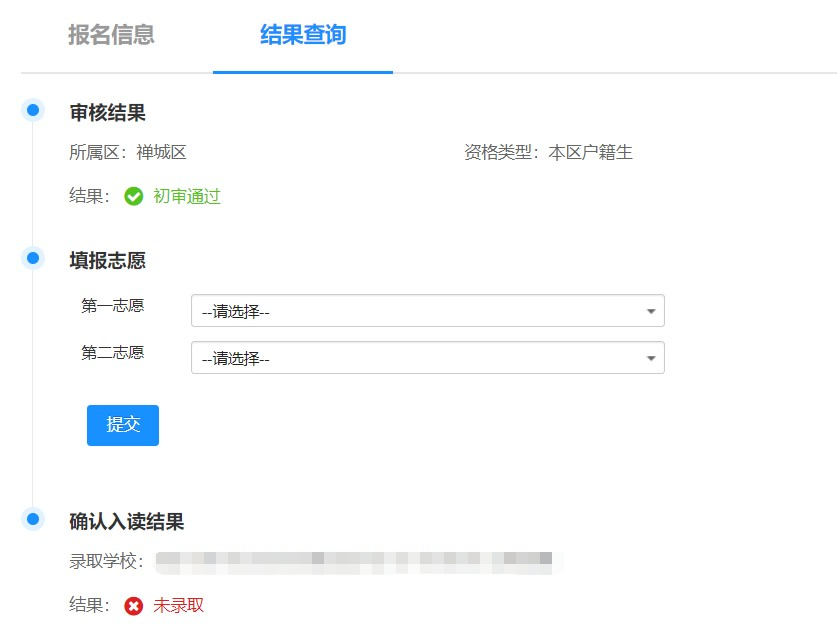Click the blue timeline dot beside 填报志愿
This screenshot has width=837, height=627.
pyautogui.click(x=33, y=258)
